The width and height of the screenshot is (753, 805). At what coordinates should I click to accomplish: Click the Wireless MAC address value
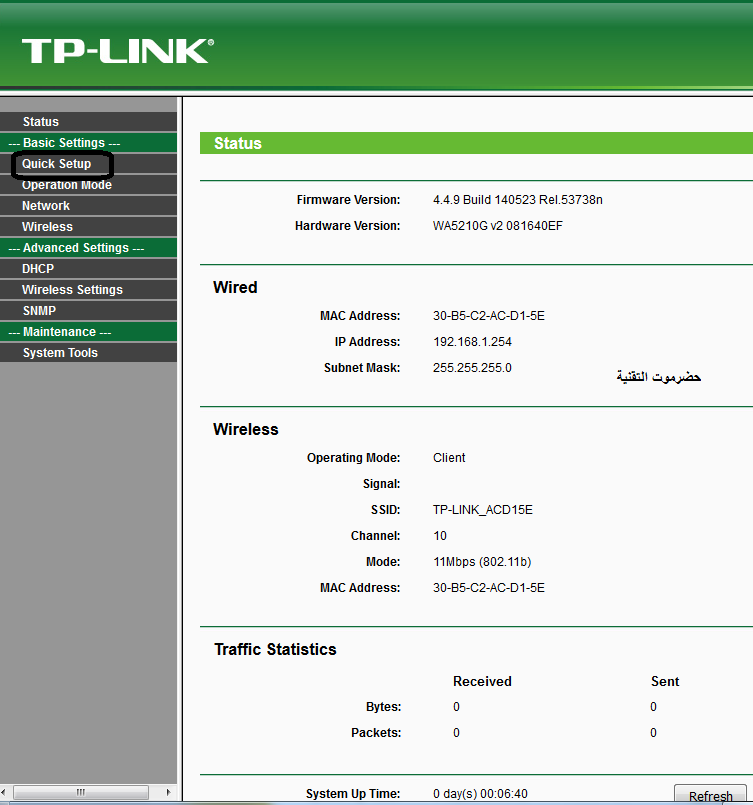click(x=489, y=588)
